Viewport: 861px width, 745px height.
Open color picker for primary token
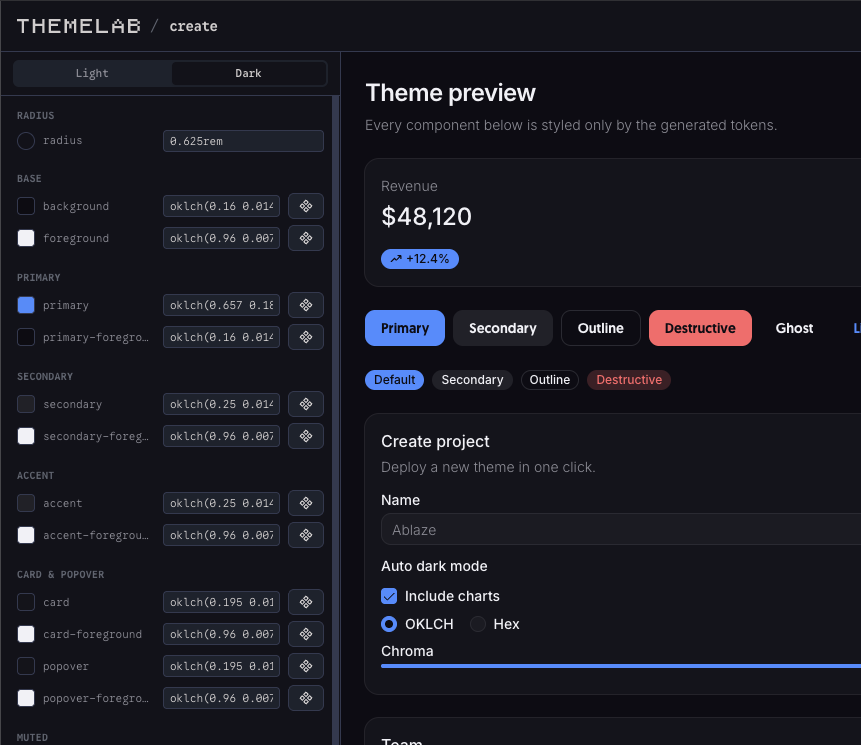pyautogui.click(x=306, y=305)
